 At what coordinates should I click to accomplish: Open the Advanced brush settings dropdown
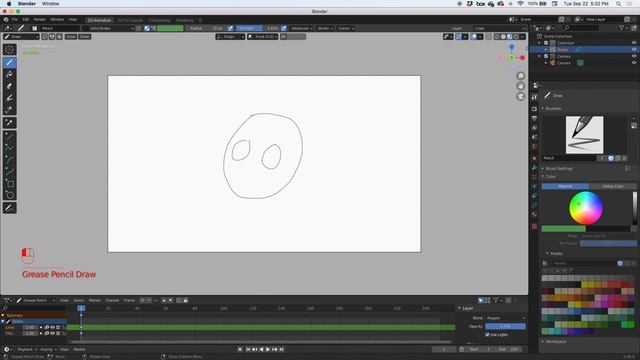302,28
